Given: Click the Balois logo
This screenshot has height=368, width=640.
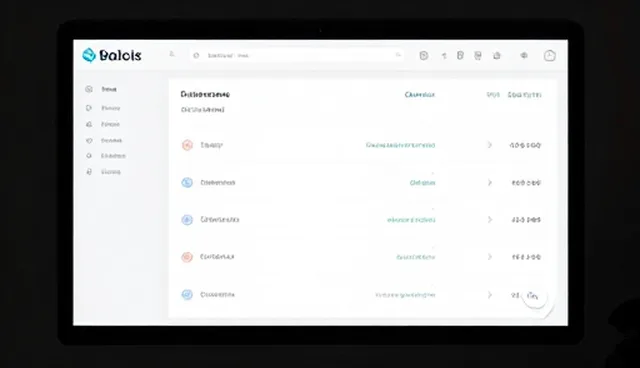Looking at the screenshot, I should (x=111, y=55).
